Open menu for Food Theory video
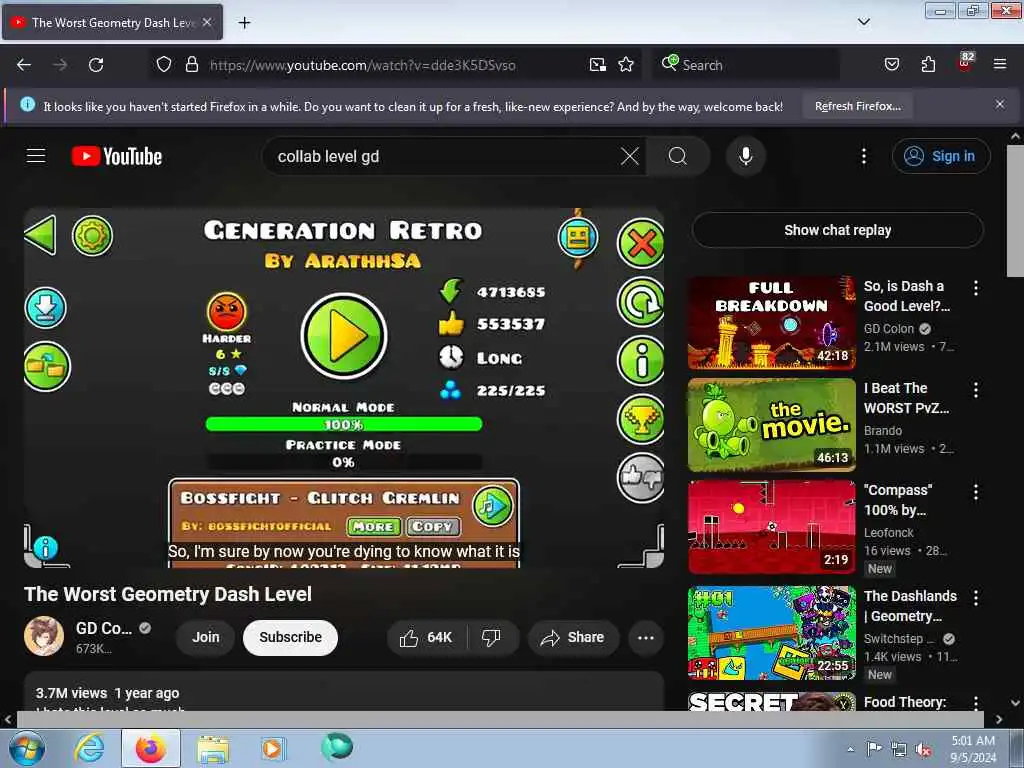 976,702
